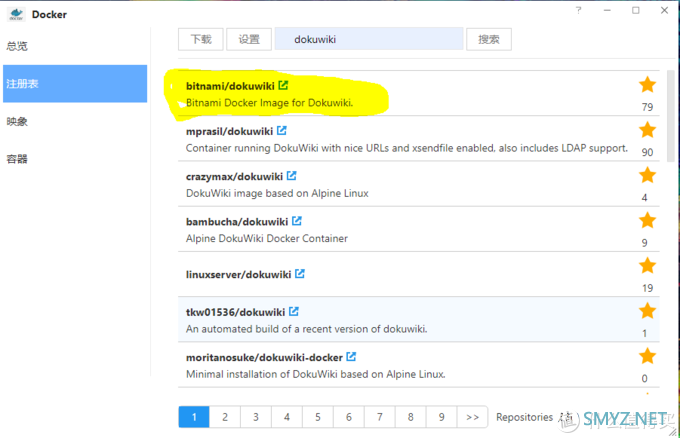Switch to the 容器 container section
Viewport: 680px width, 438px height.
coord(17,159)
